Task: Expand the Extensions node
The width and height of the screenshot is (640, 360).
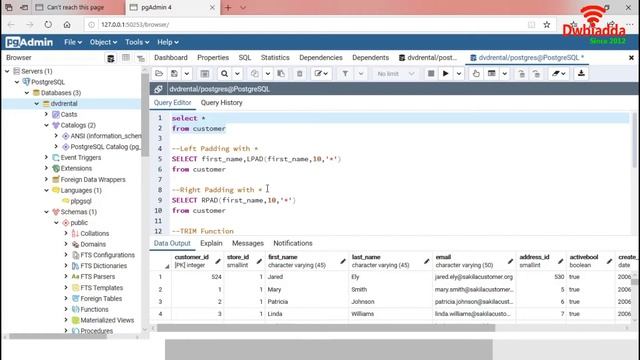Action: point(47,168)
